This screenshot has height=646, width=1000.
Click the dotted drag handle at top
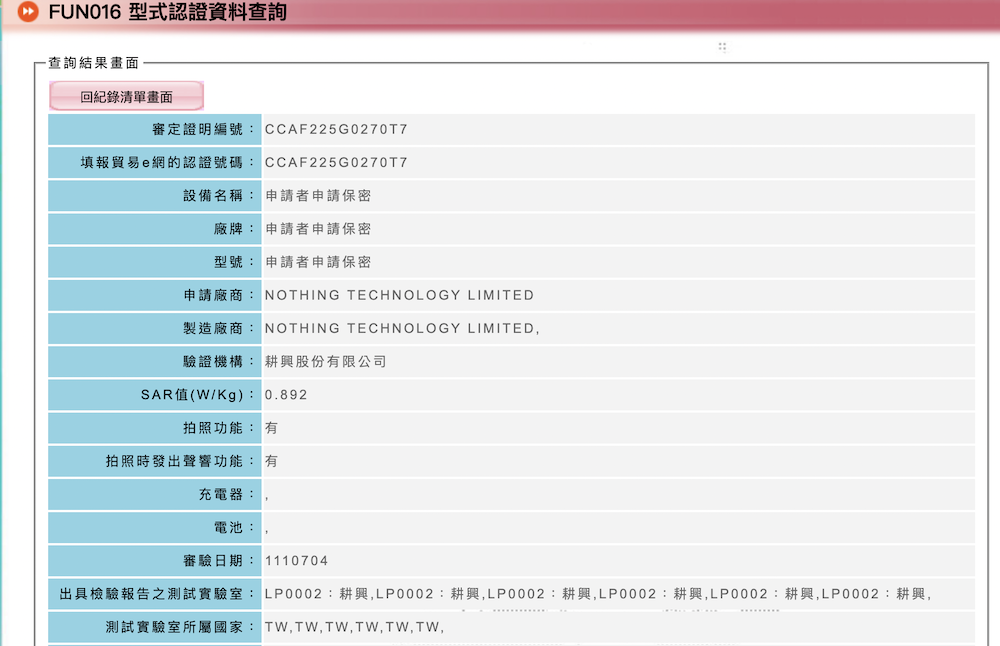click(x=722, y=47)
